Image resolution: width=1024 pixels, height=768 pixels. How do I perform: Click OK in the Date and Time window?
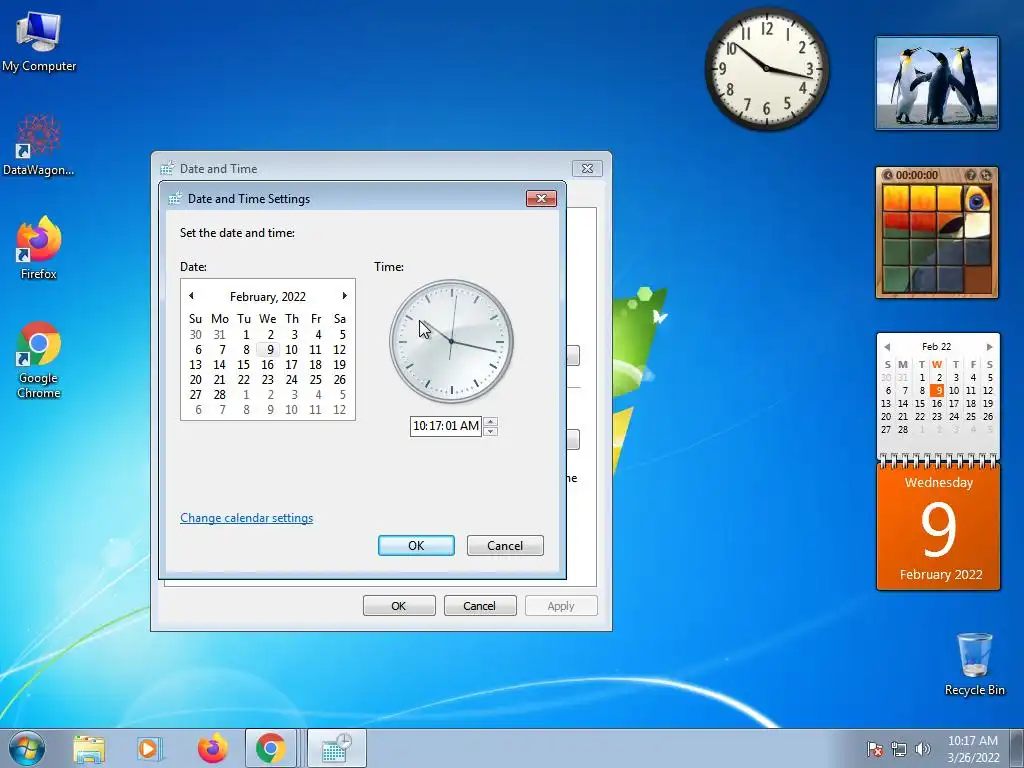(399, 605)
